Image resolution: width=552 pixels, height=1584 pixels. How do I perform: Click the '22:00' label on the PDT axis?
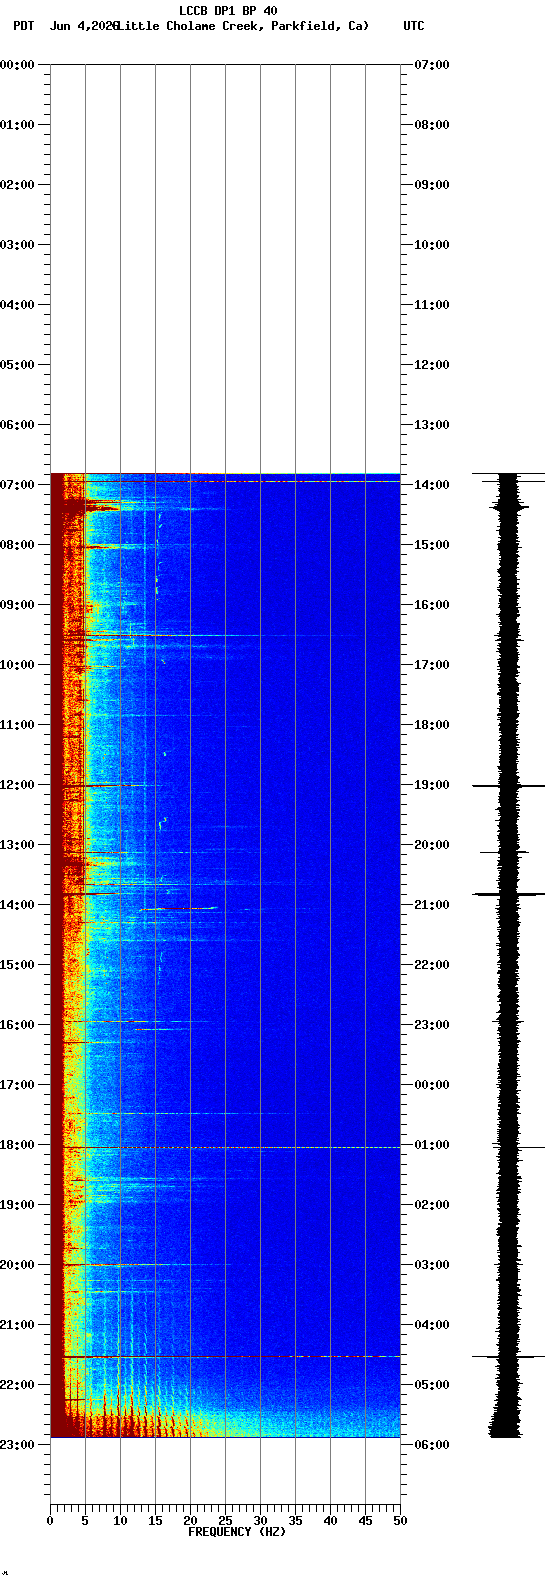point(18,1385)
